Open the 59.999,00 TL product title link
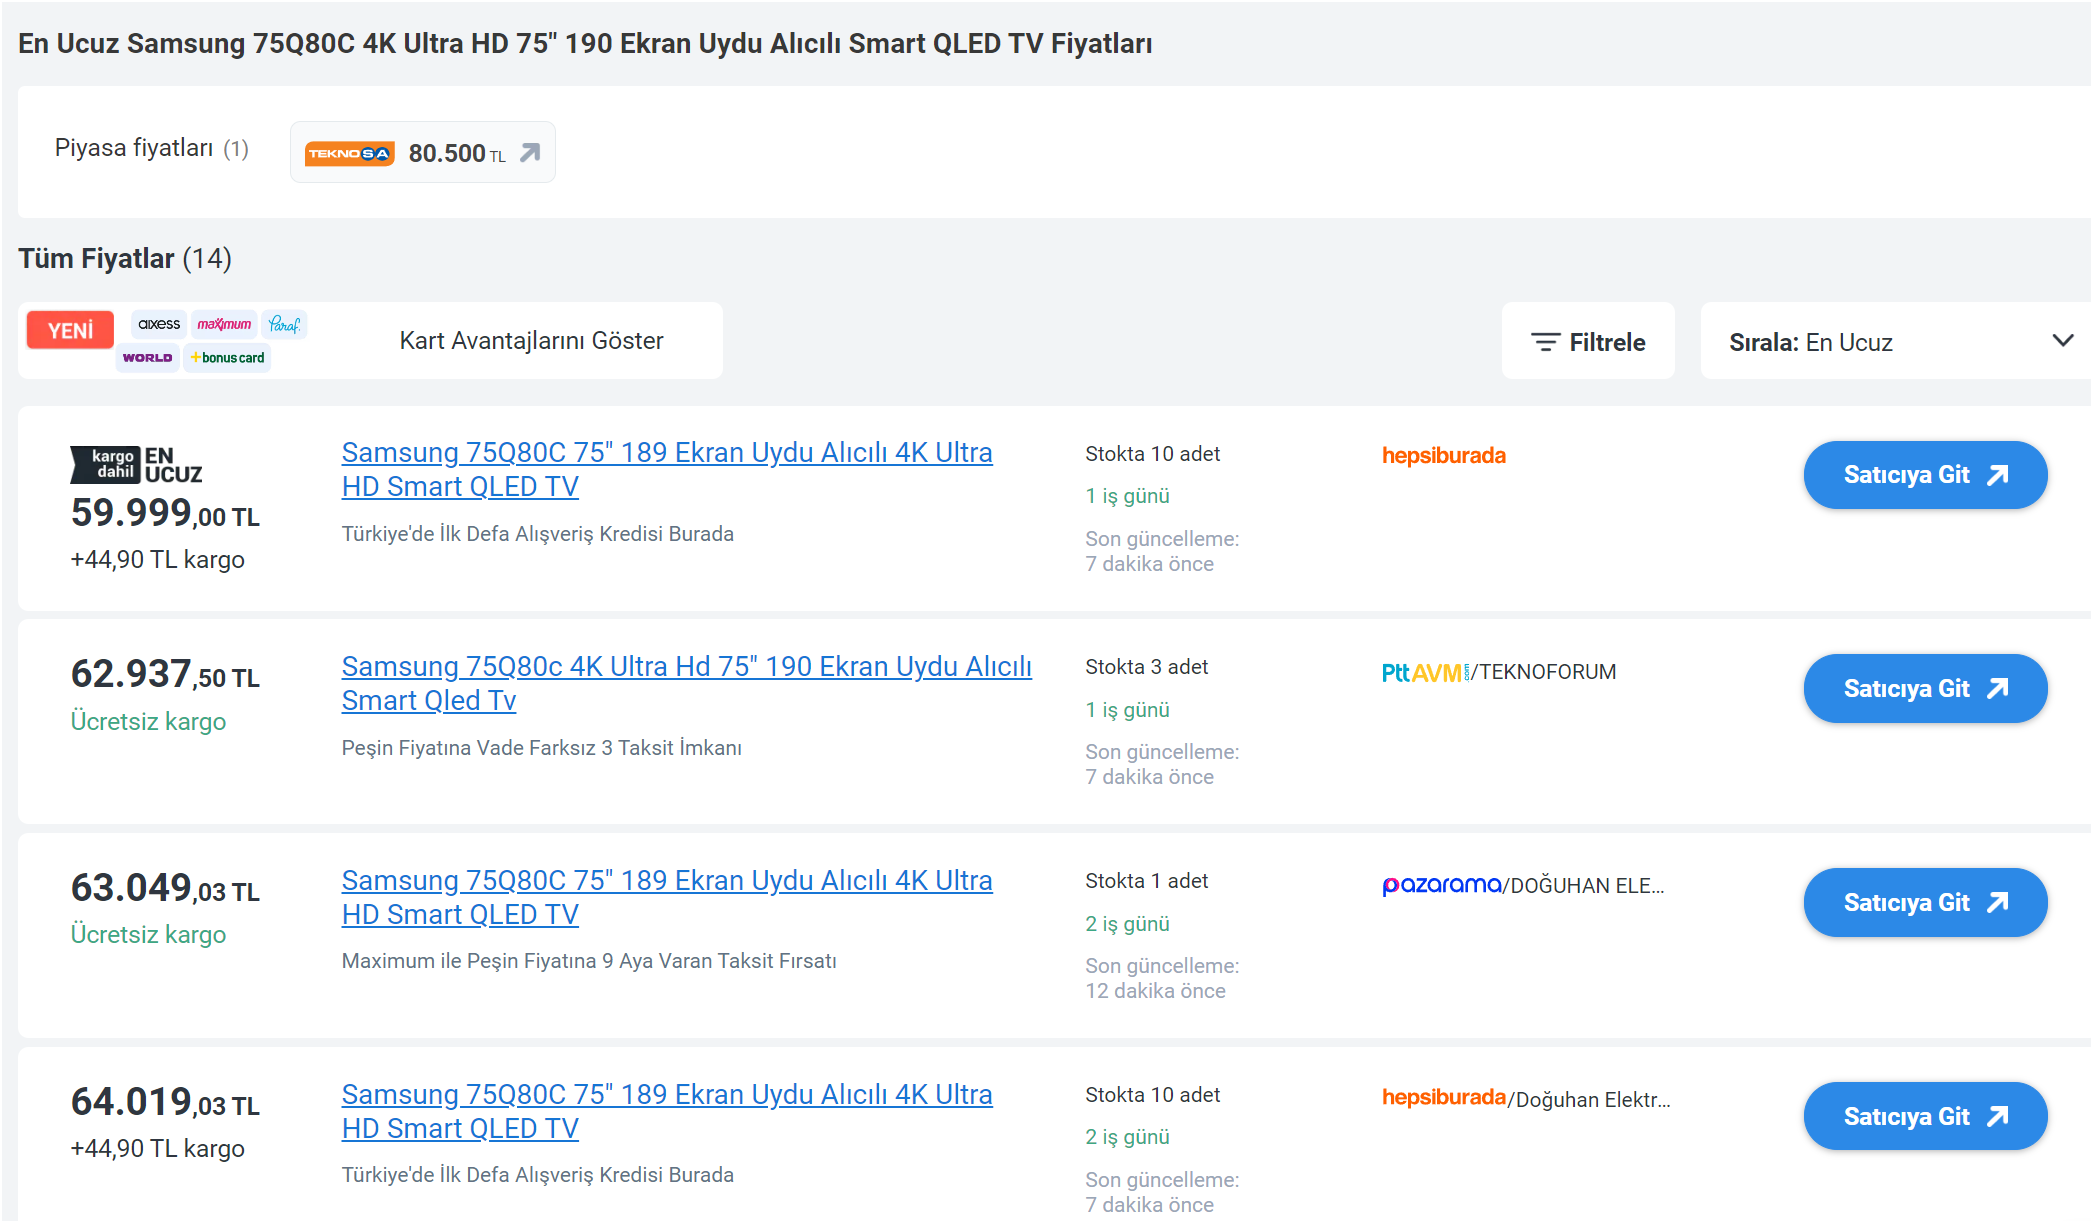This screenshot has width=2093, height=1223. [667, 469]
